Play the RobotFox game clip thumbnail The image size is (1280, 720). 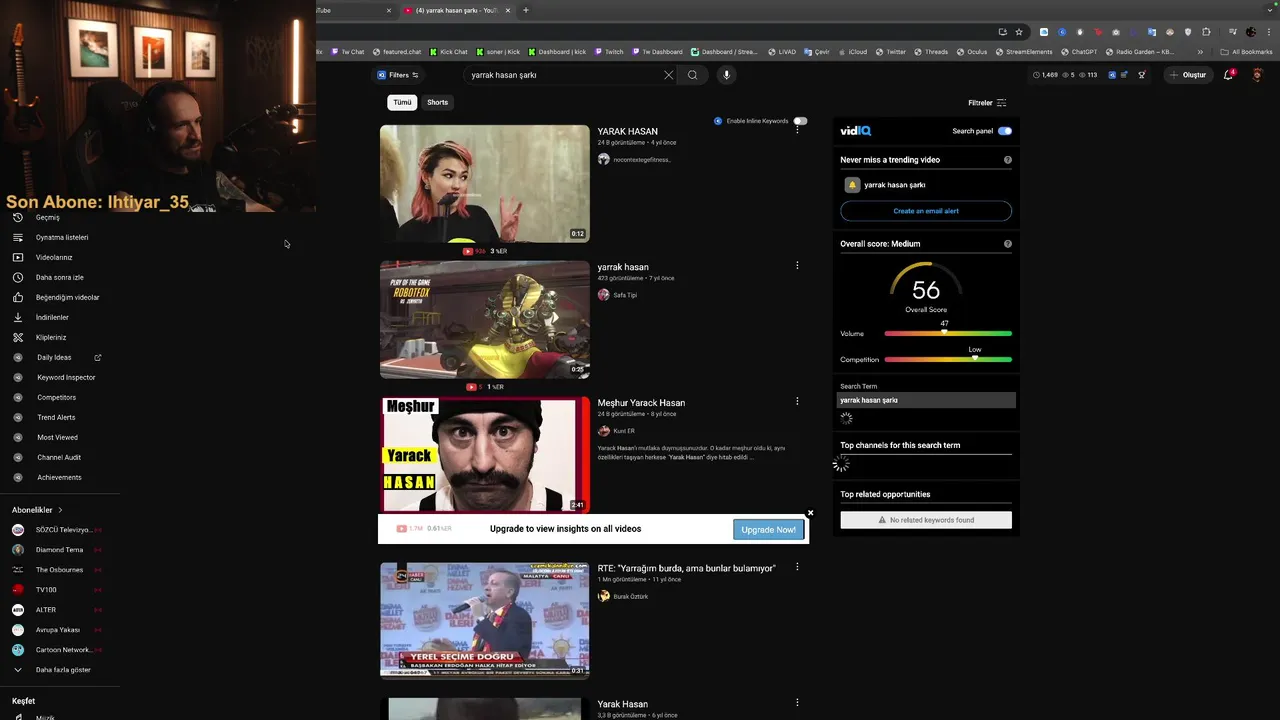coord(485,320)
